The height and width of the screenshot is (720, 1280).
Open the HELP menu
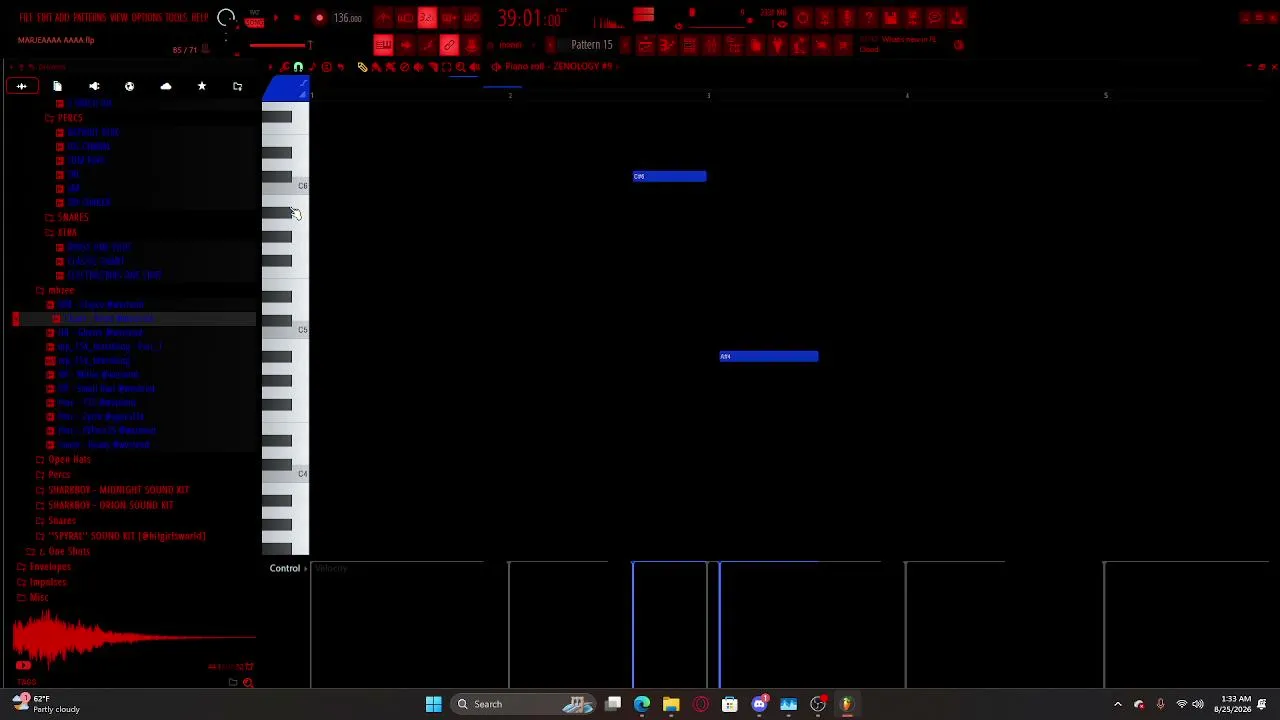pyautogui.click(x=199, y=18)
